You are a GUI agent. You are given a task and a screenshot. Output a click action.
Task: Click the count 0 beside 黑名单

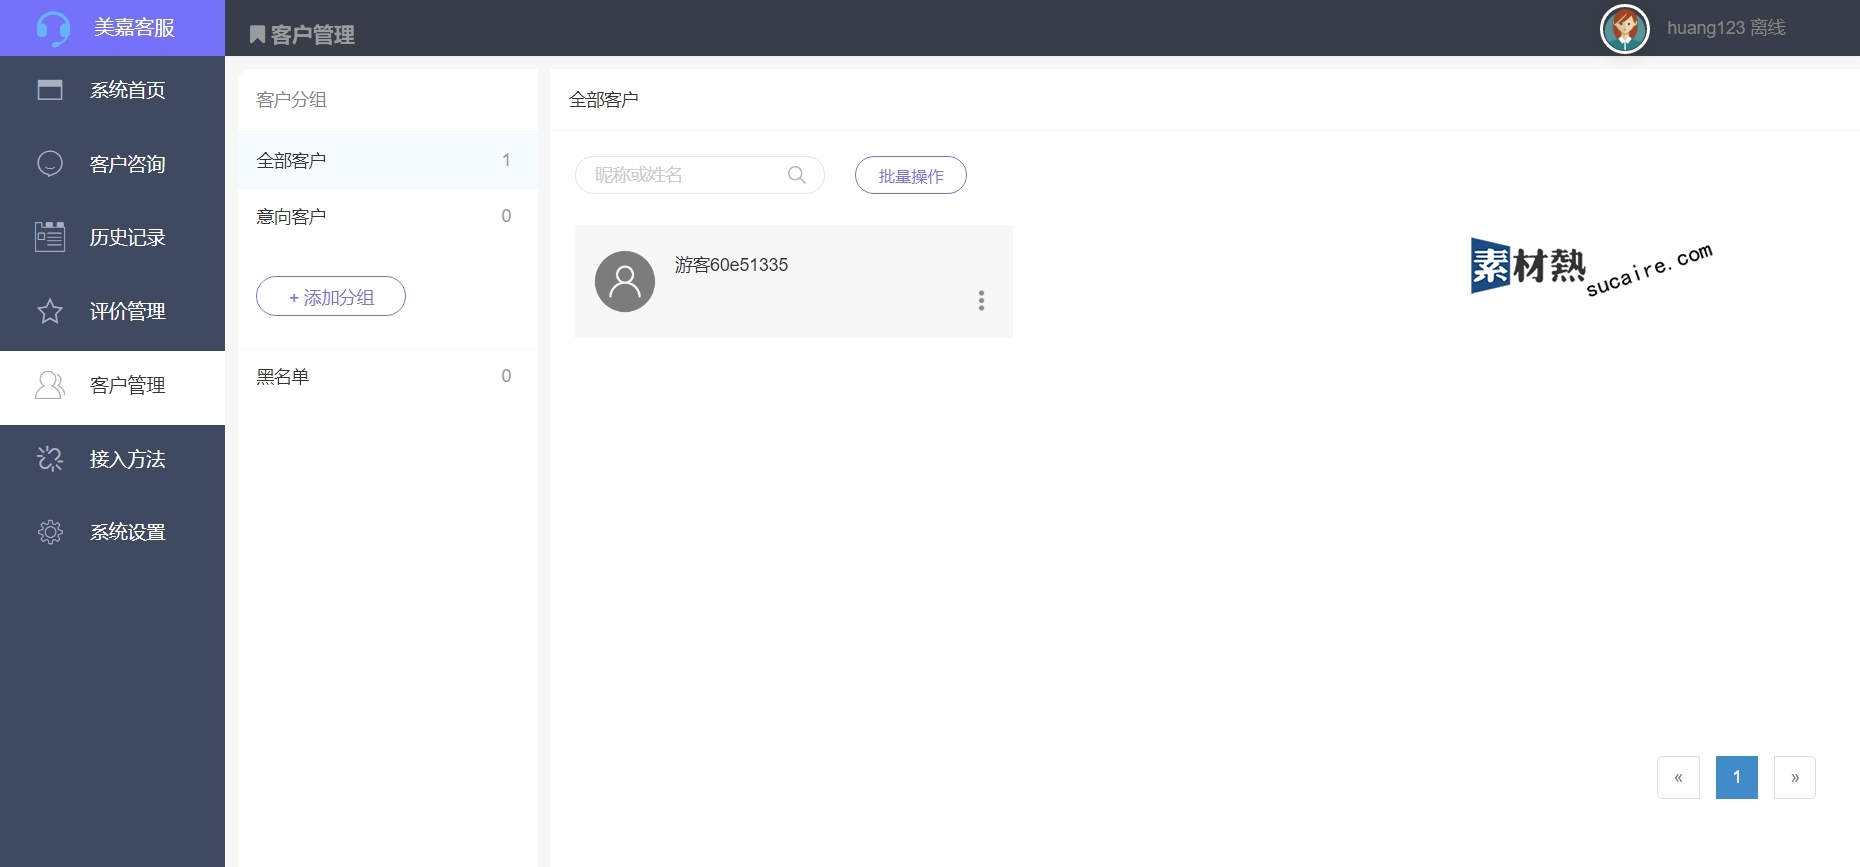click(x=506, y=376)
